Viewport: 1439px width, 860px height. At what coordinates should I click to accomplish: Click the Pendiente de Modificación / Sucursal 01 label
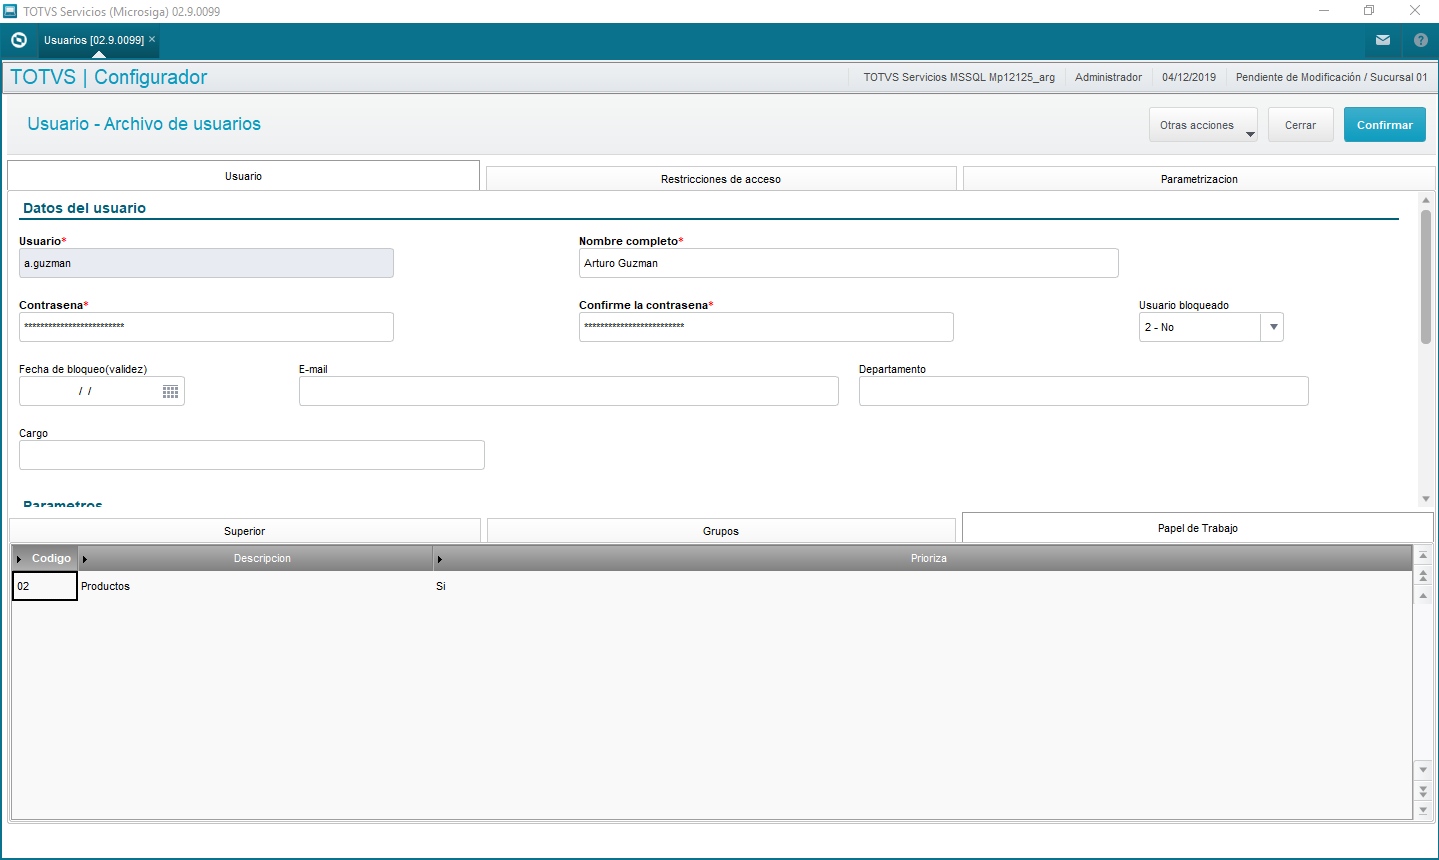(1331, 77)
